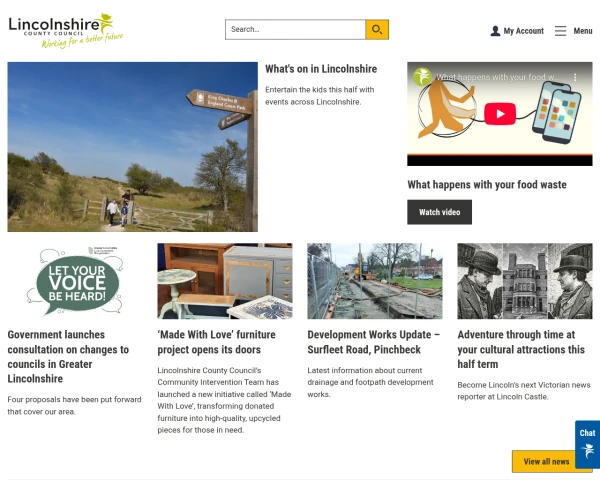
Task: Open the hamburger Menu icon
Action: [560, 31]
